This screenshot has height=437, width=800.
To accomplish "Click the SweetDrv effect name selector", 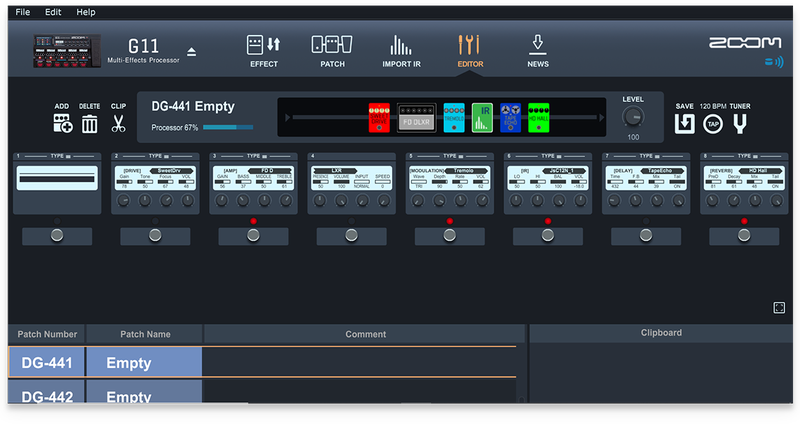I will point(170,170).
